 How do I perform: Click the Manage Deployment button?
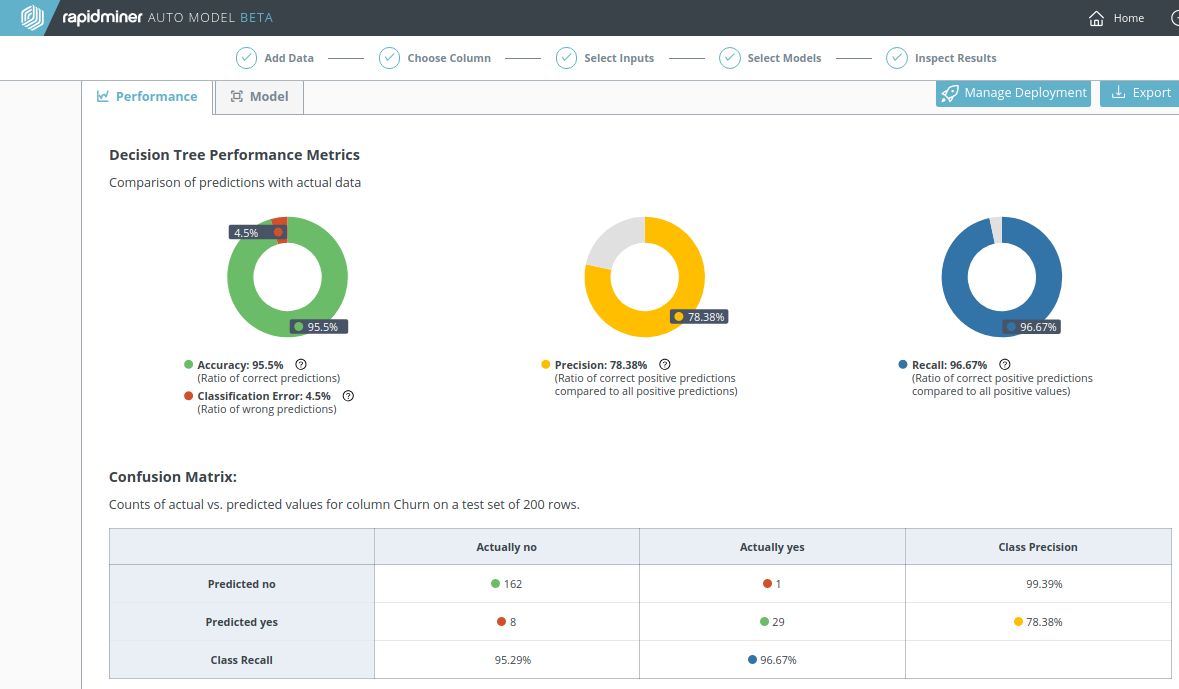(x=1013, y=93)
